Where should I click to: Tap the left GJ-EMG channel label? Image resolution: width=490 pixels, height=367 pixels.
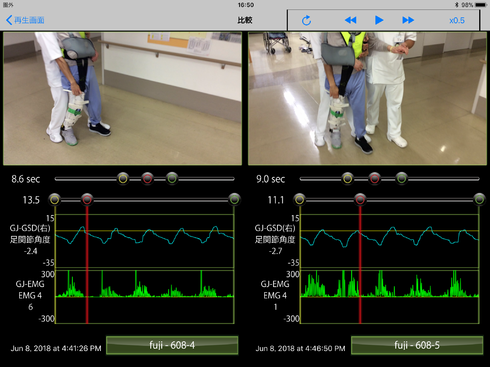click(x=30, y=284)
